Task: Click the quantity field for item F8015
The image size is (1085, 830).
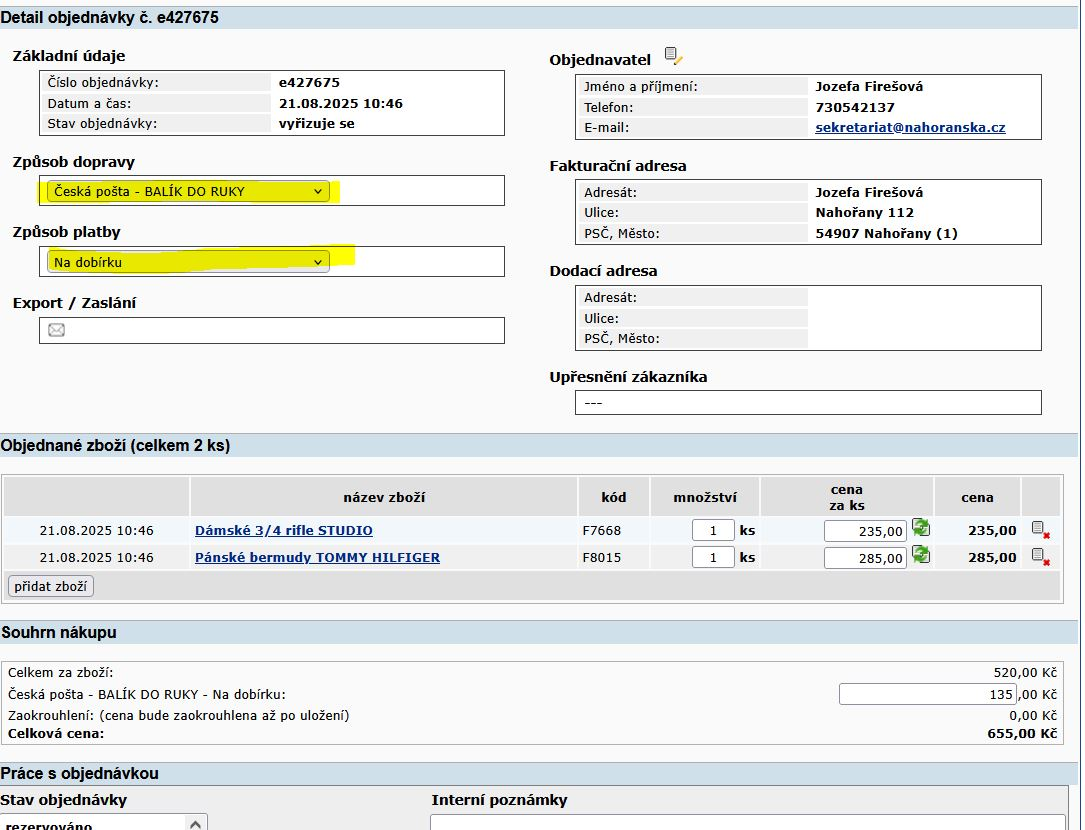Action: coord(713,558)
